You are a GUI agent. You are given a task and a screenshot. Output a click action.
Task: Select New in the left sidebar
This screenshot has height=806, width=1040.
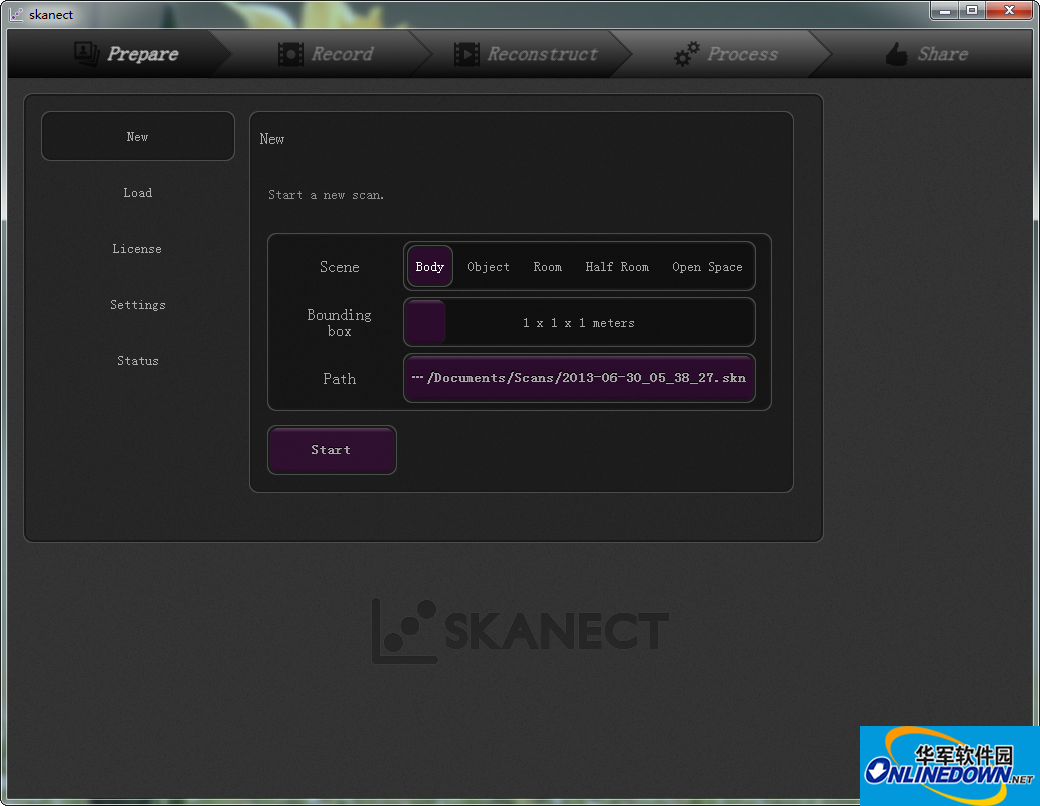138,136
